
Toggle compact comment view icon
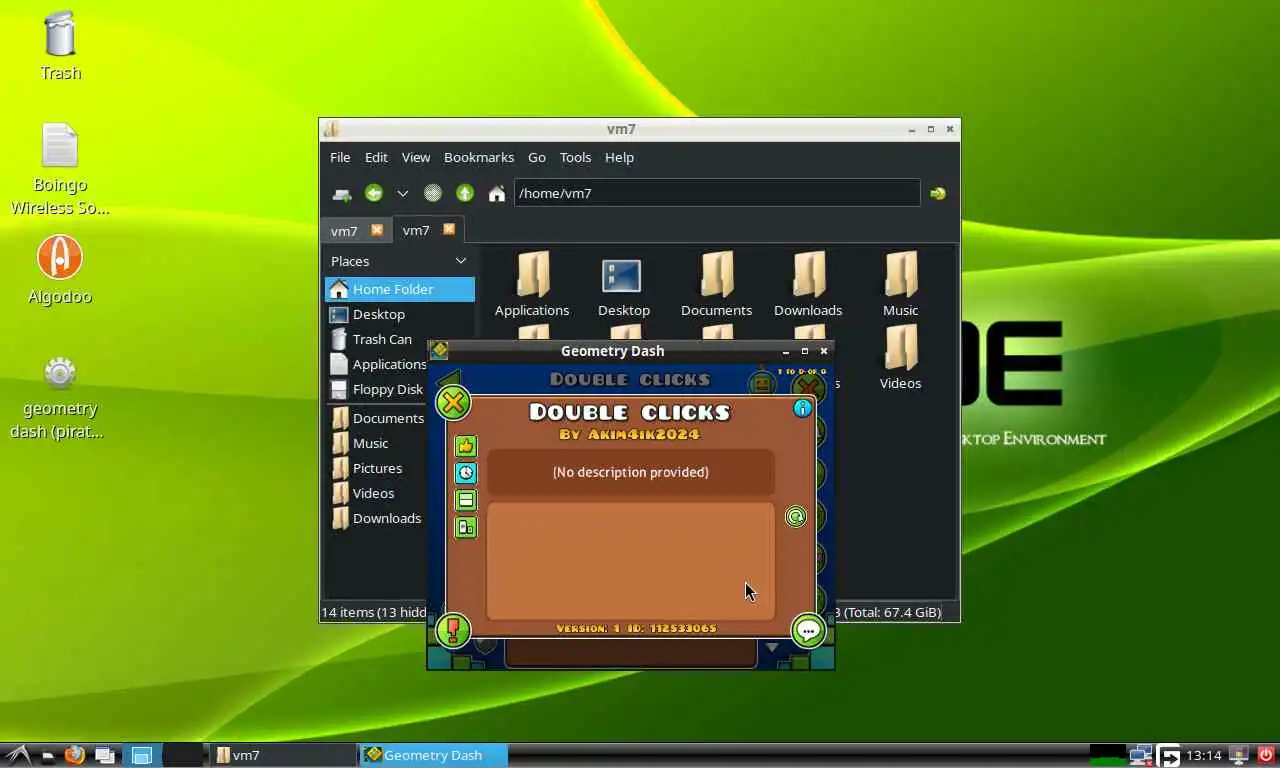click(x=466, y=500)
